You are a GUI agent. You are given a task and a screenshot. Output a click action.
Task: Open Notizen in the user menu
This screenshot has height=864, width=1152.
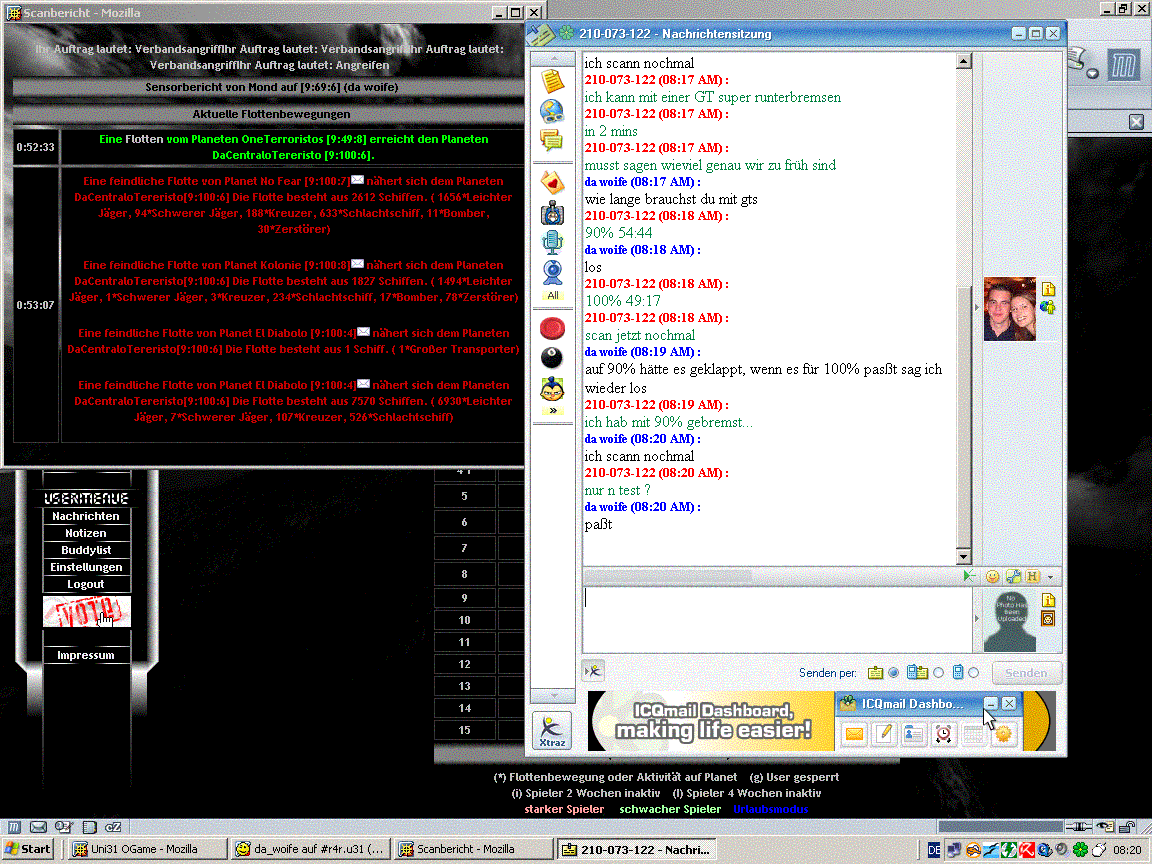tap(86, 533)
